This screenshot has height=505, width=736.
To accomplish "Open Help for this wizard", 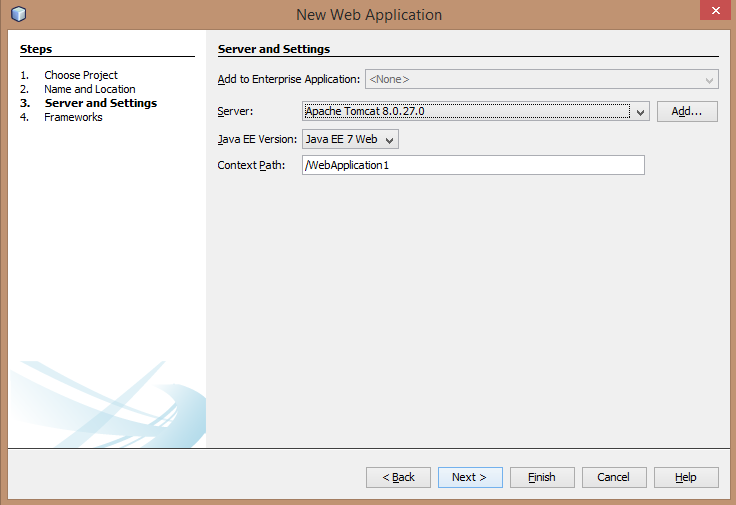I will pyautogui.click(x=686, y=477).
